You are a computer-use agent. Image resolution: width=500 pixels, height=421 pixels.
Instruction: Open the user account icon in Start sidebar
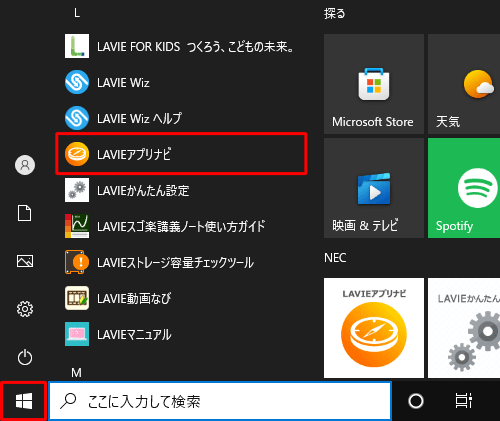[x=25, y=165]
